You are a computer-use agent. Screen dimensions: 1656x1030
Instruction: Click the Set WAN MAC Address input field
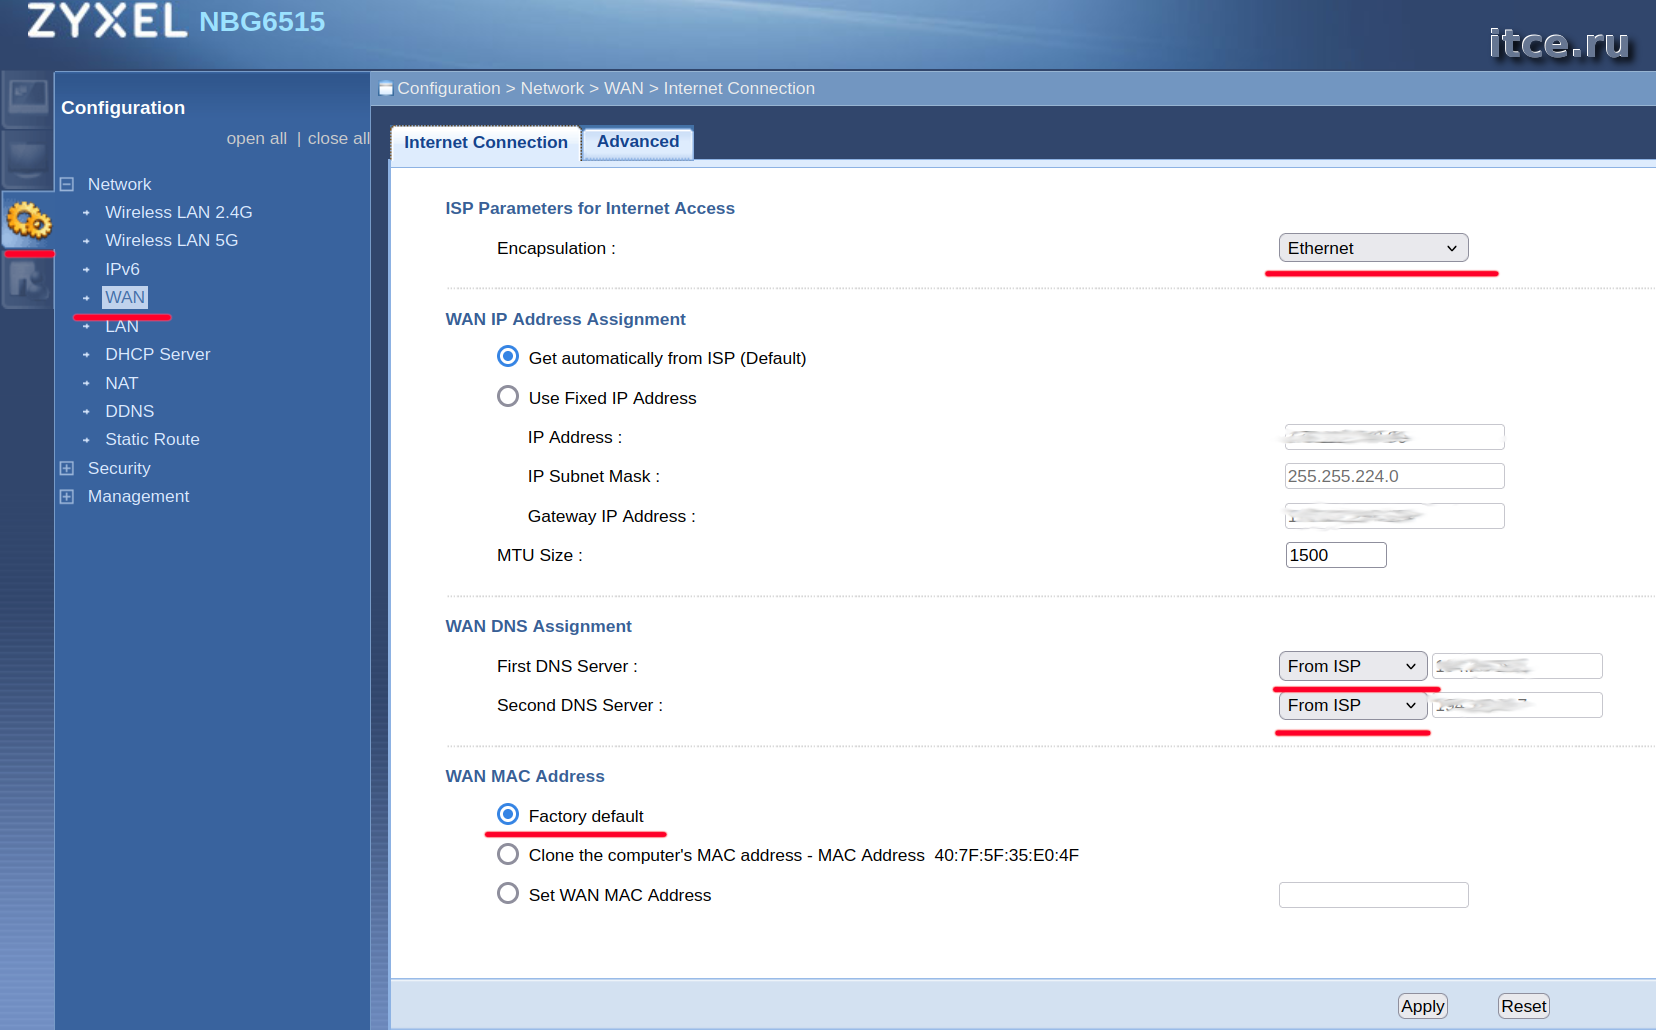coord(1373,895)
